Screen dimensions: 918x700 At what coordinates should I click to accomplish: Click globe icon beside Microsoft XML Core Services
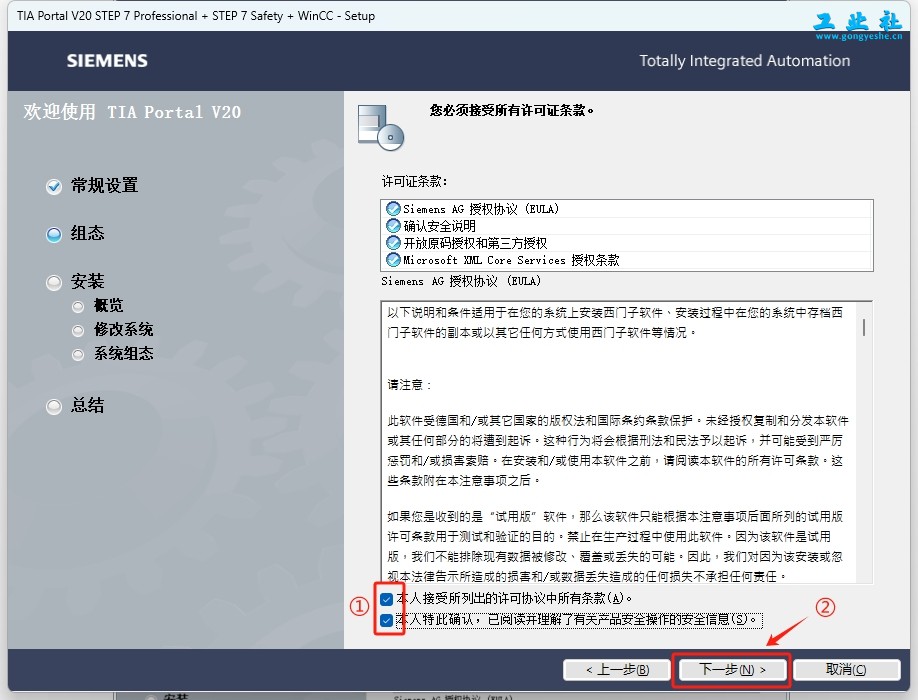coord(393,260)
